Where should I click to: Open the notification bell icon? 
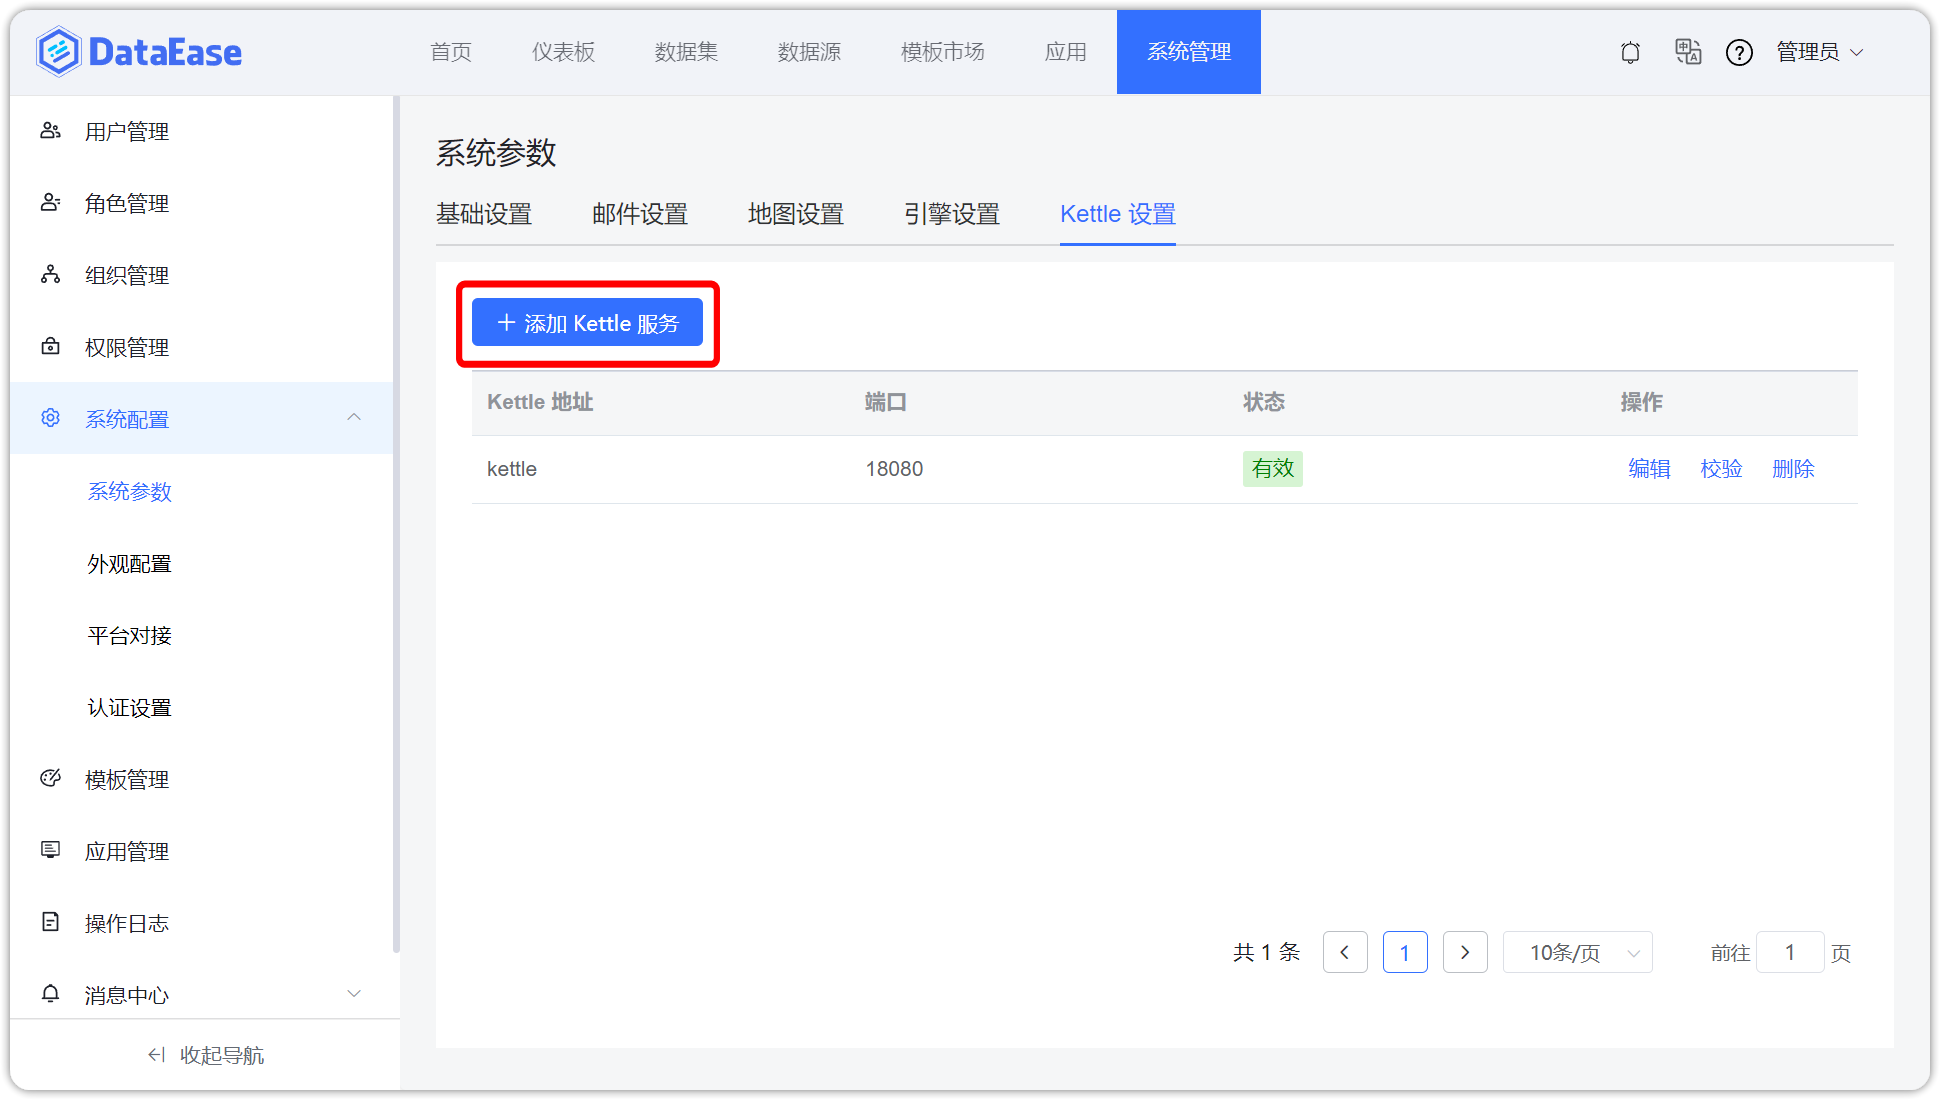pyautogui.click(x=1630, y=52)
